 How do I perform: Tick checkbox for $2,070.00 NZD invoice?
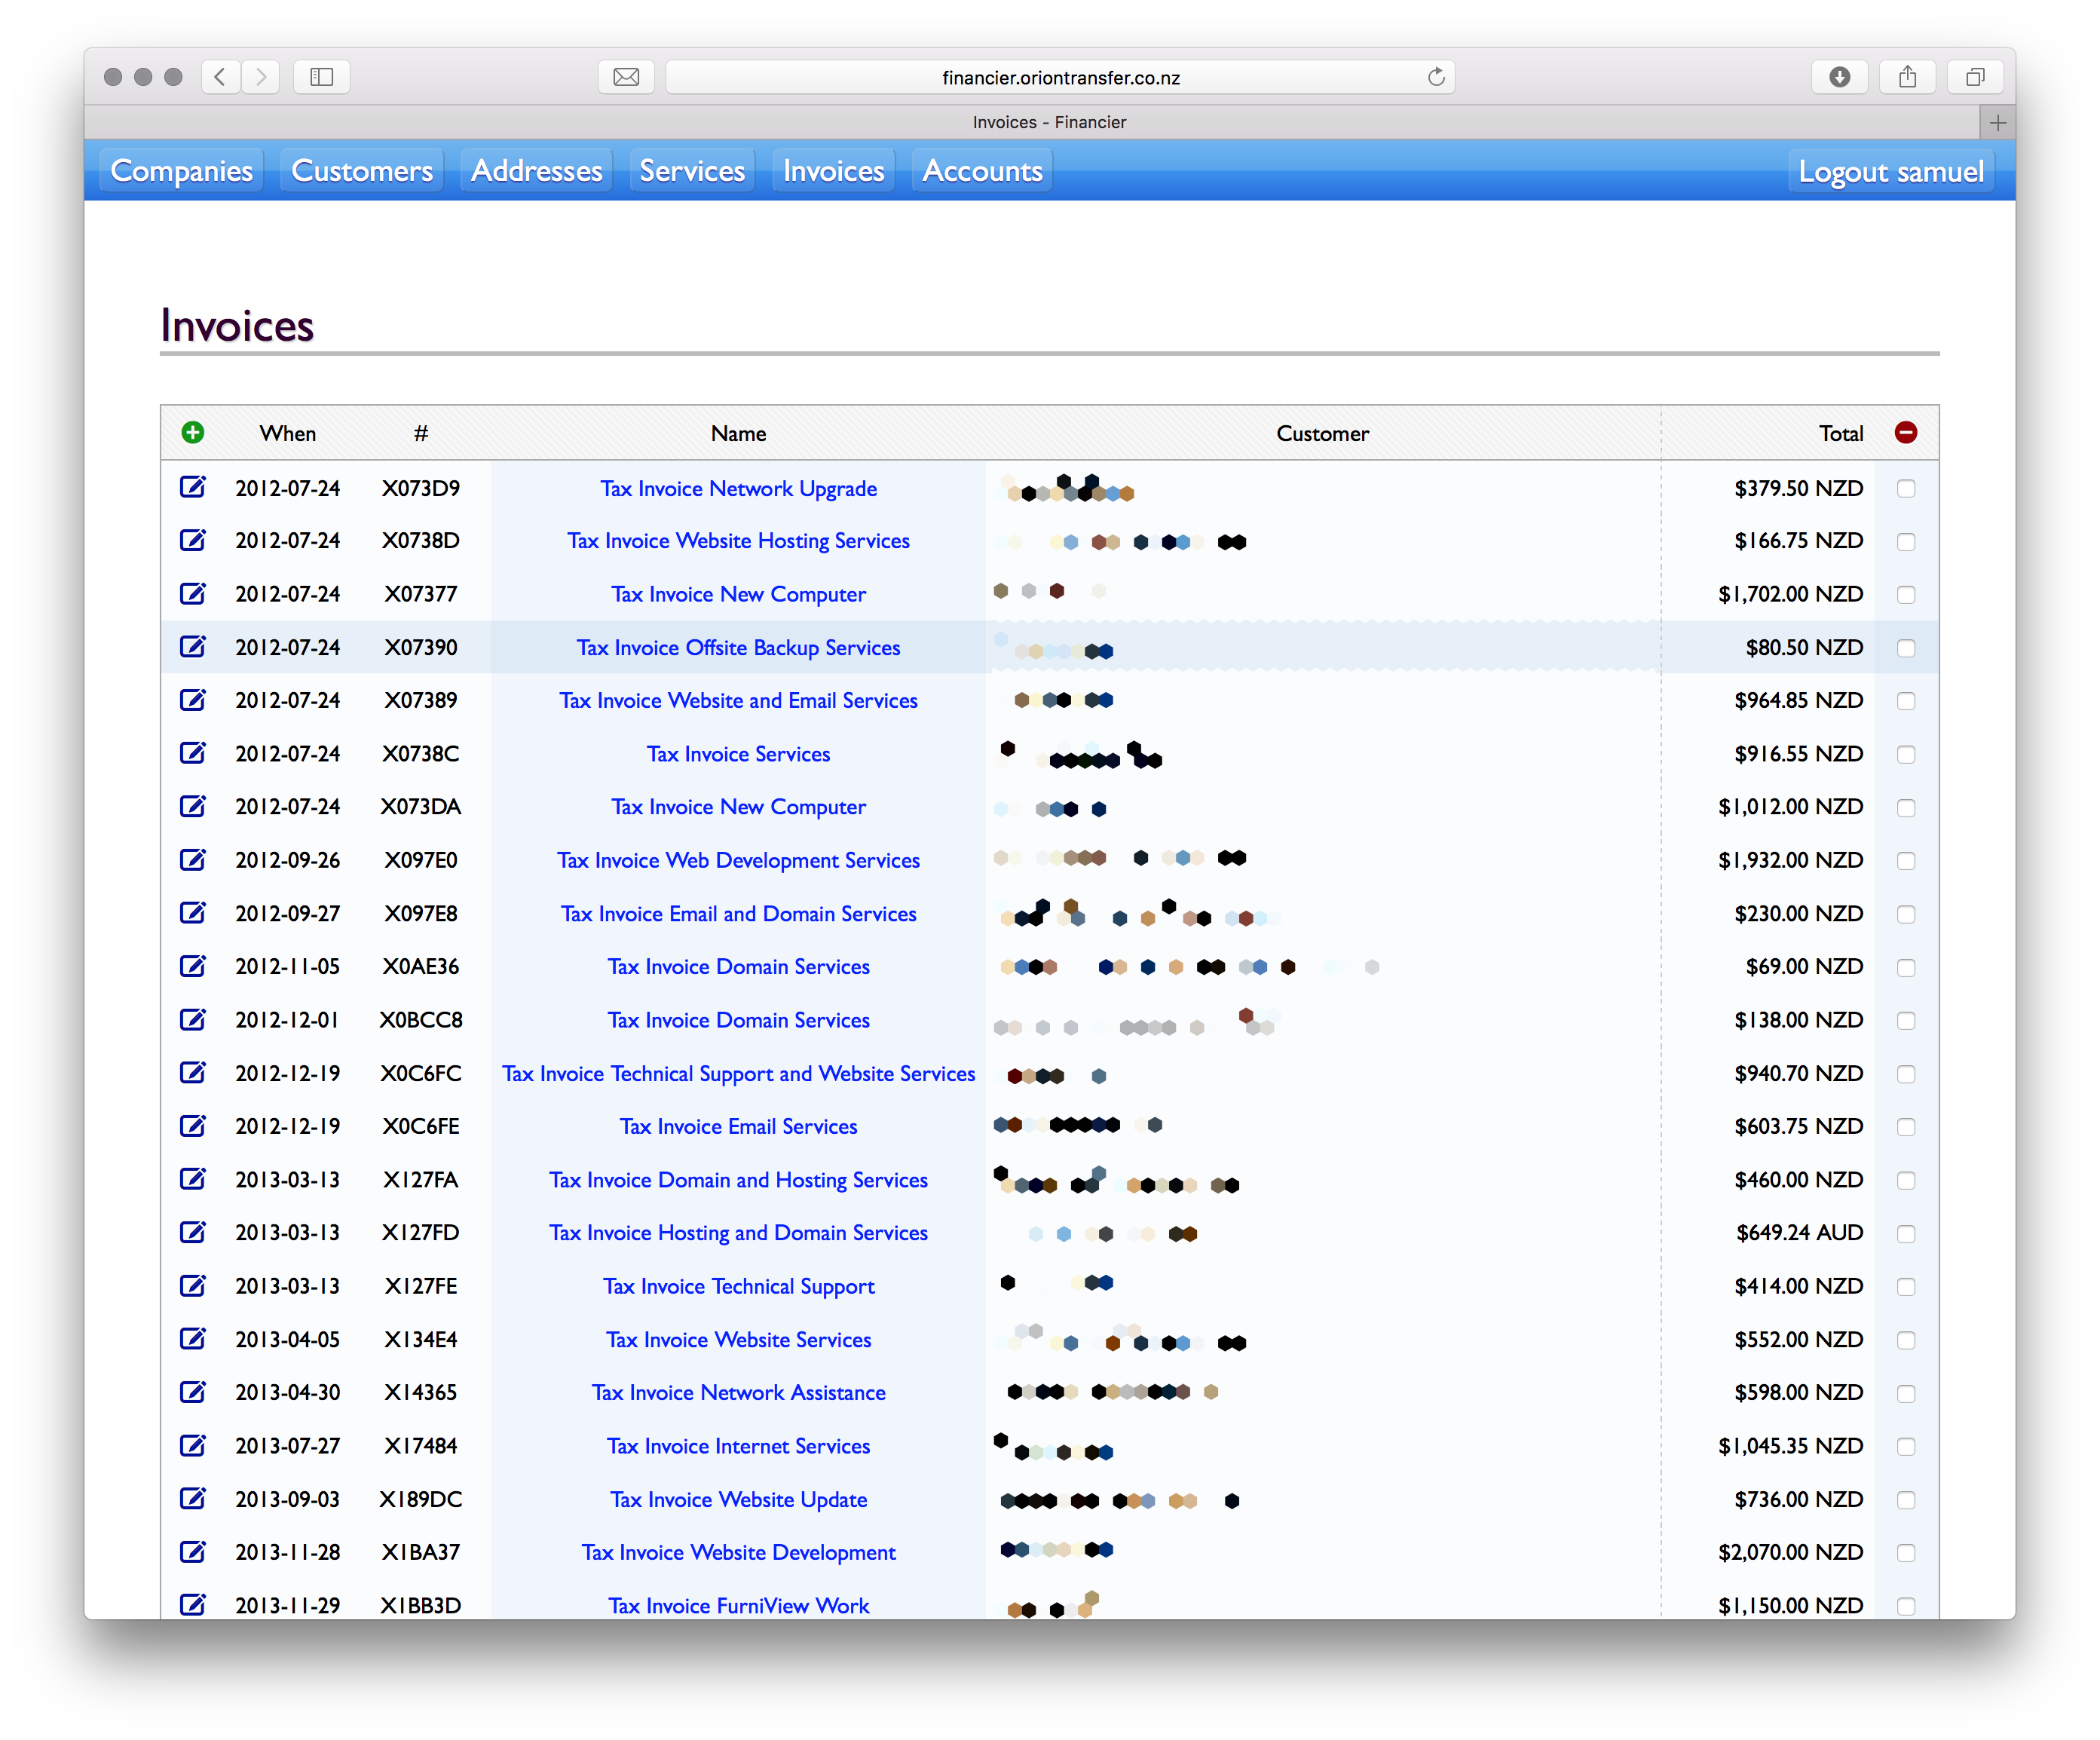click(x=1905, y=1553)
